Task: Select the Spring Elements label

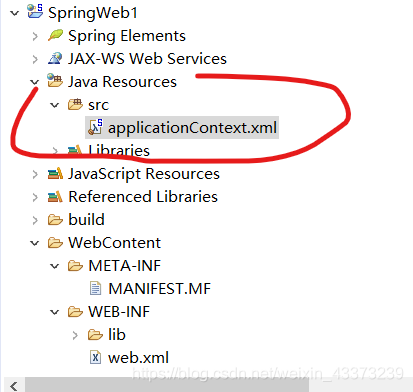Action: (x=127, y=36)
